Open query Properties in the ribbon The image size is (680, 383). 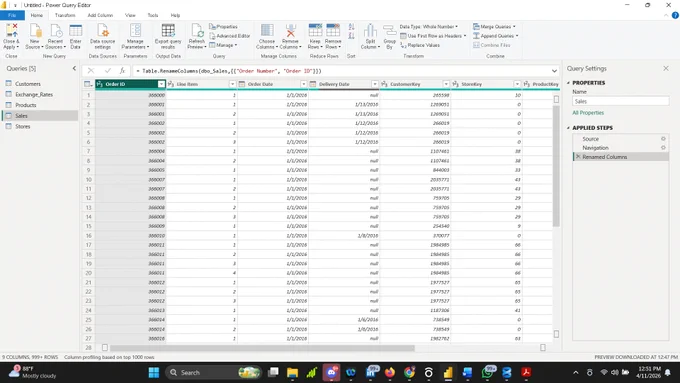click(x=224, y=26)
